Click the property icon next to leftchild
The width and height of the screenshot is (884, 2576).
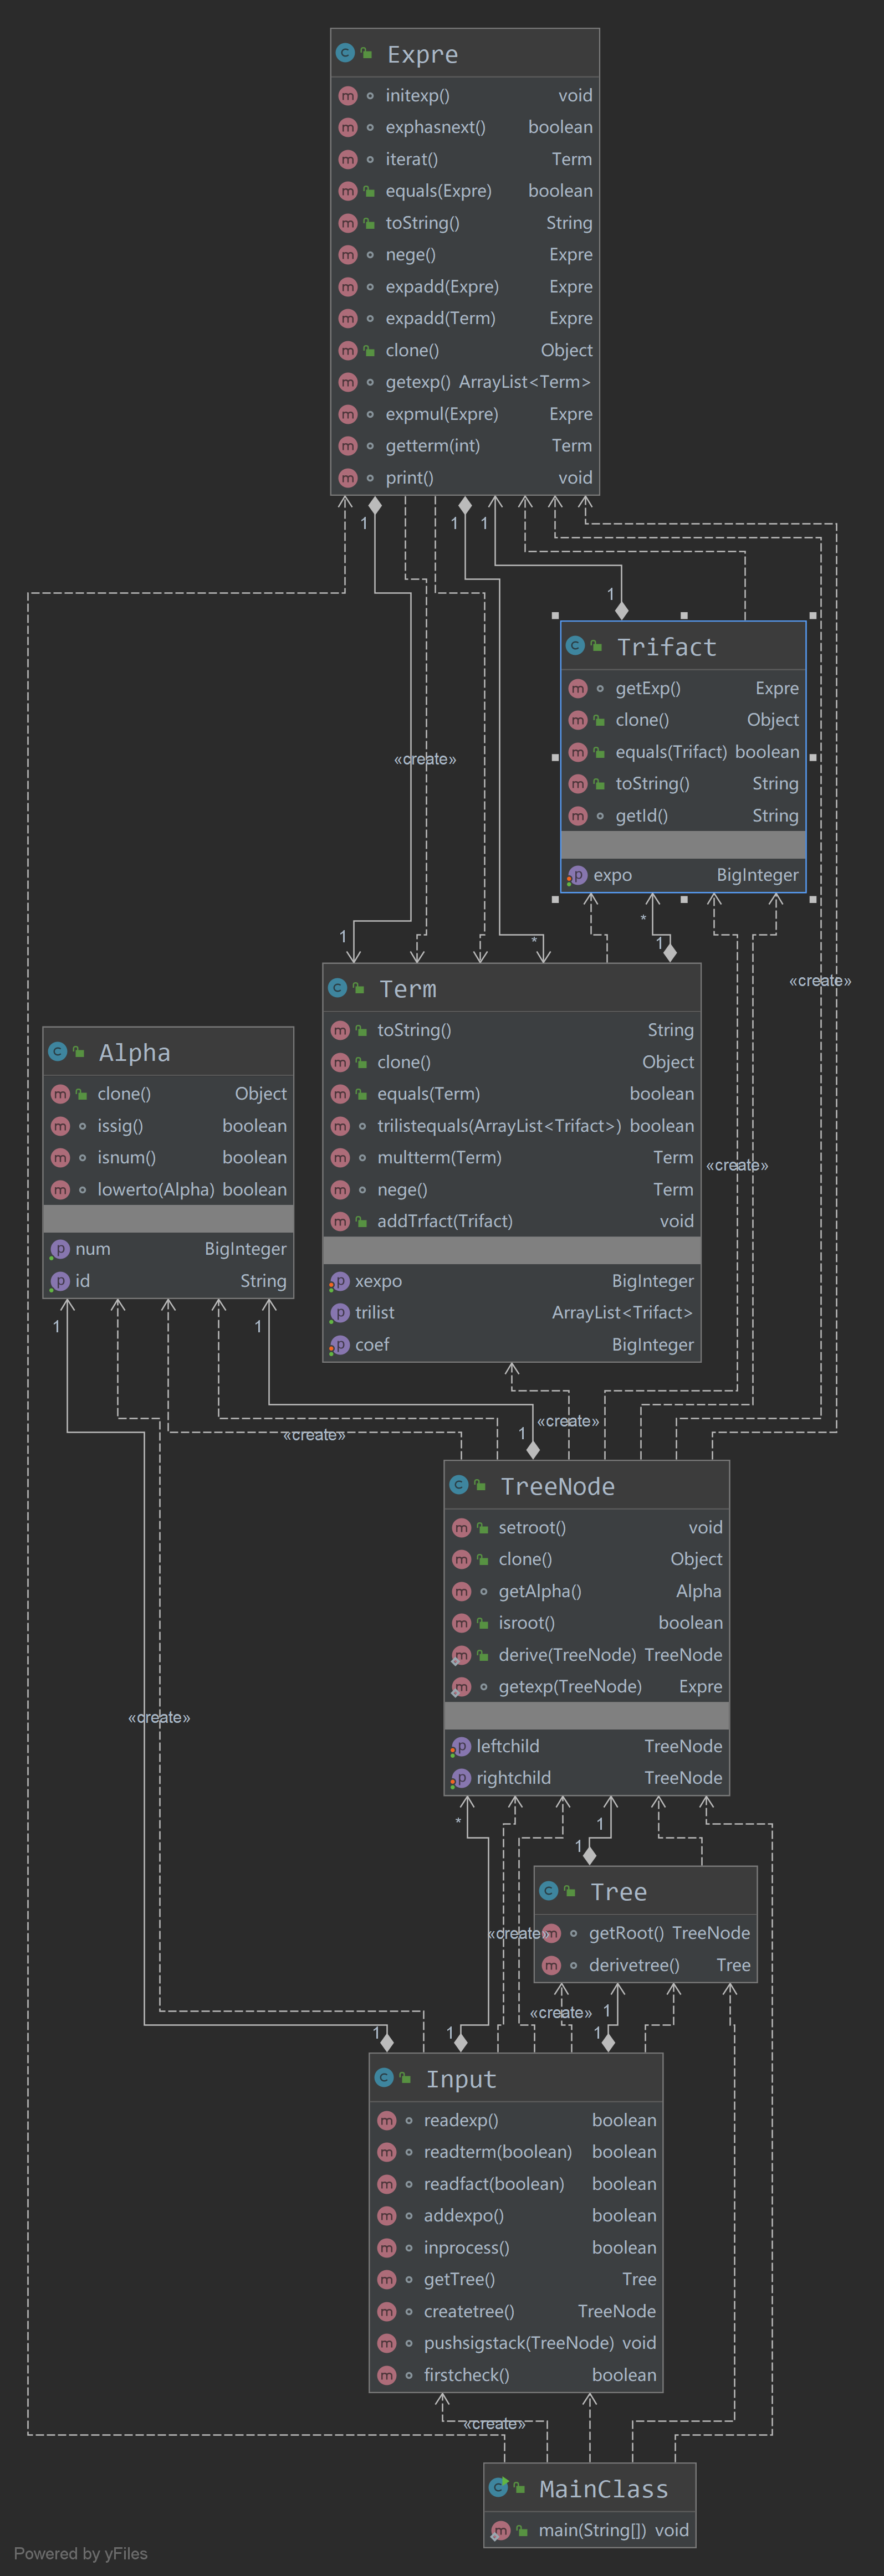click(x=460, y=1746)
